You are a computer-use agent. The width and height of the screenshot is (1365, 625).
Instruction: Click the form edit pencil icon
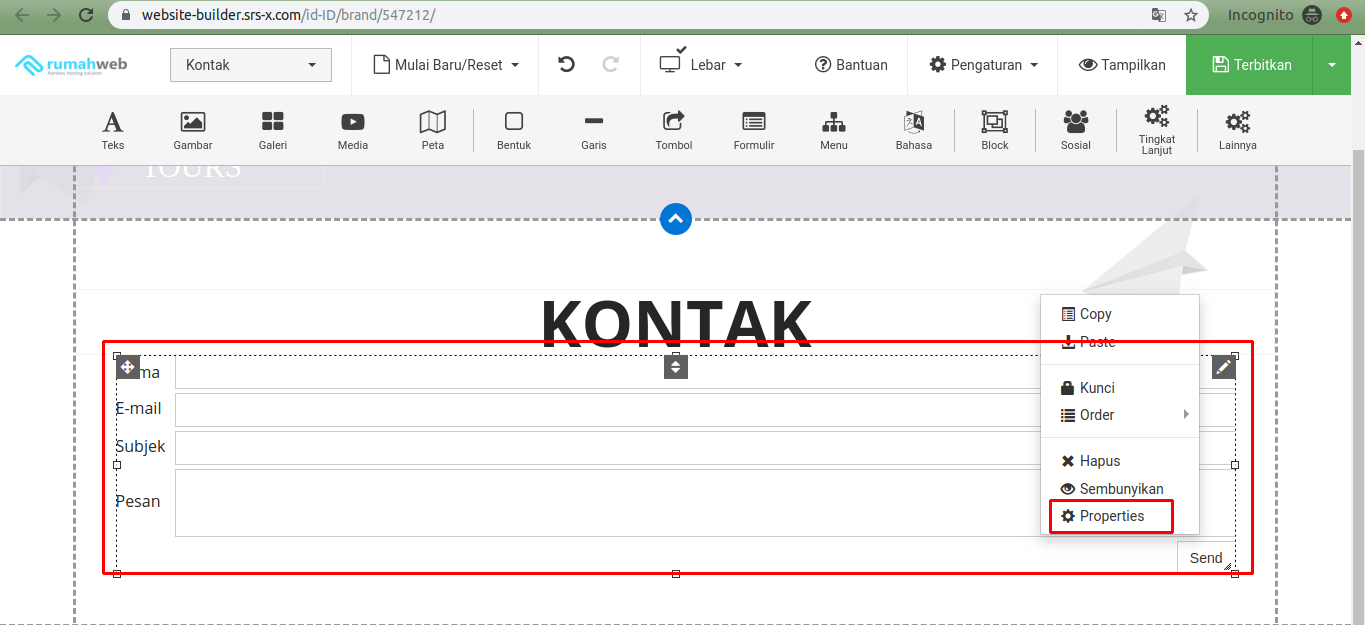tap(1224, 367)
